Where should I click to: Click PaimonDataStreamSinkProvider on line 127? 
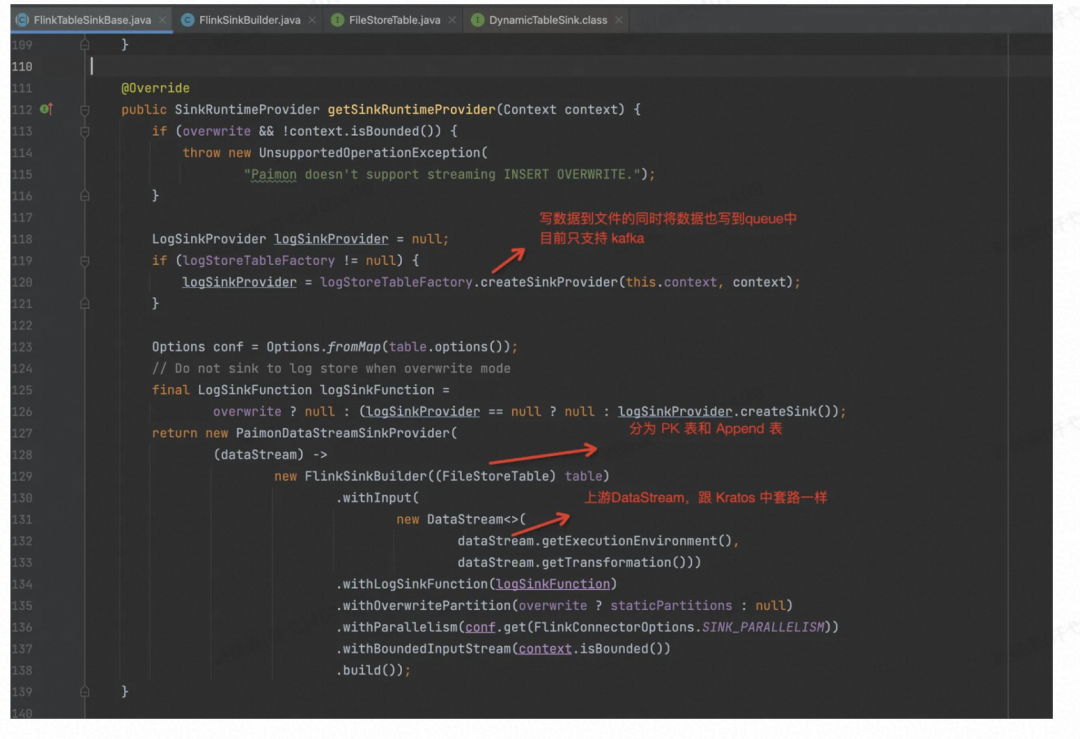coord(342,433)
